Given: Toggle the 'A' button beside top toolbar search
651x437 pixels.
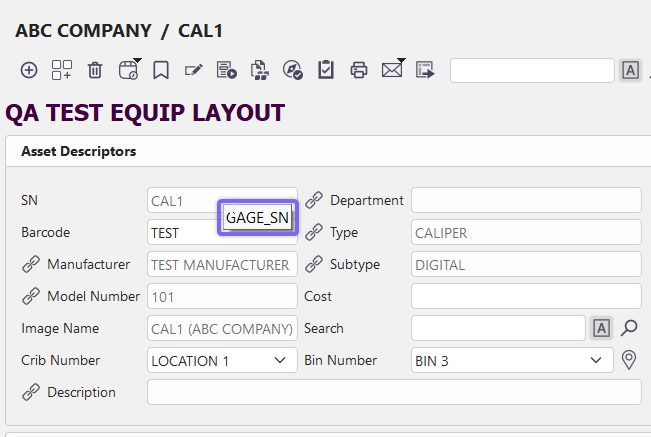Looking at the screenshot, I should (630, 70).
